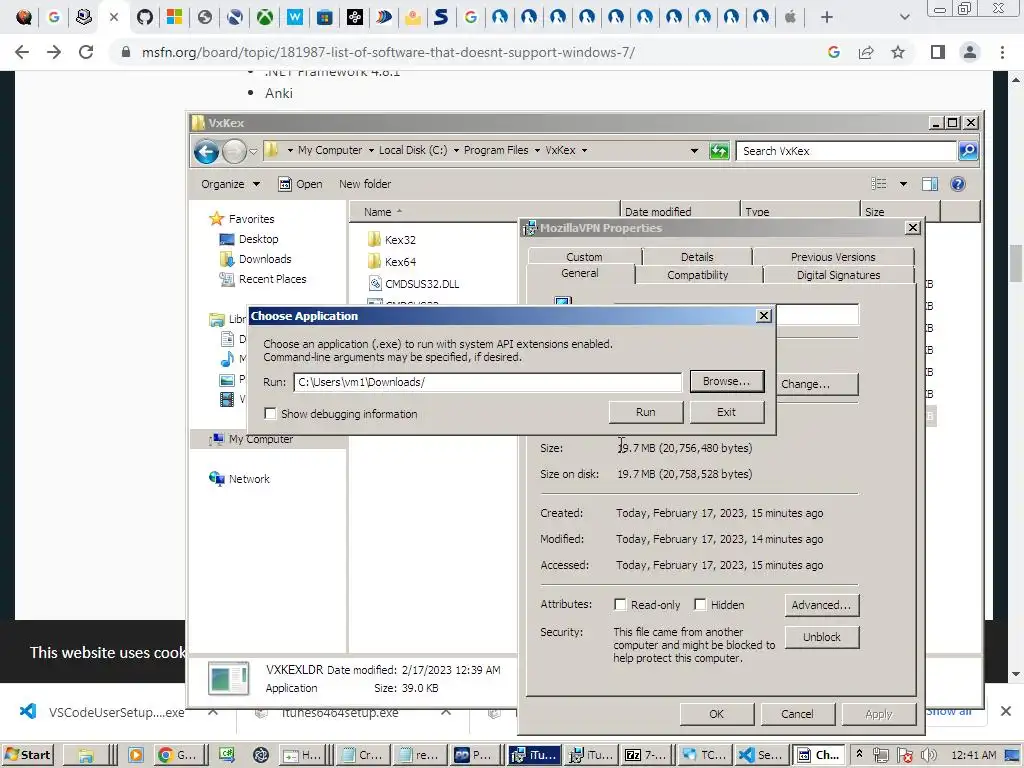This screenshot has height=768, width=1024.
Task: Open explorer help icon
Action: point(958,184)
